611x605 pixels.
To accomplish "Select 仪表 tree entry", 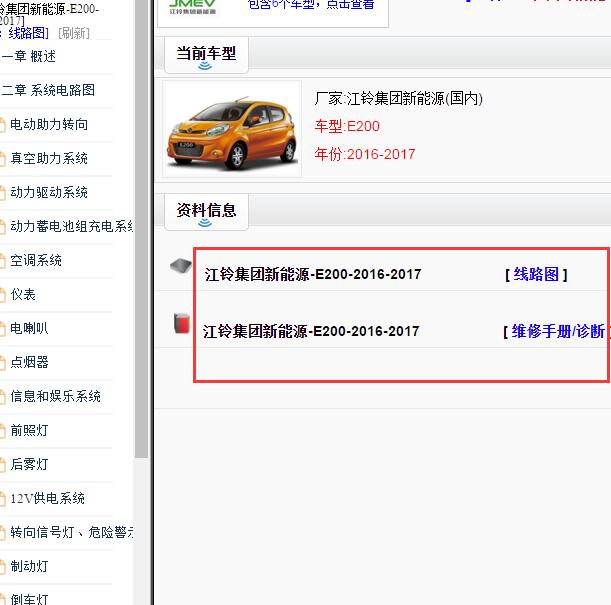I will (x=23, y=294).
